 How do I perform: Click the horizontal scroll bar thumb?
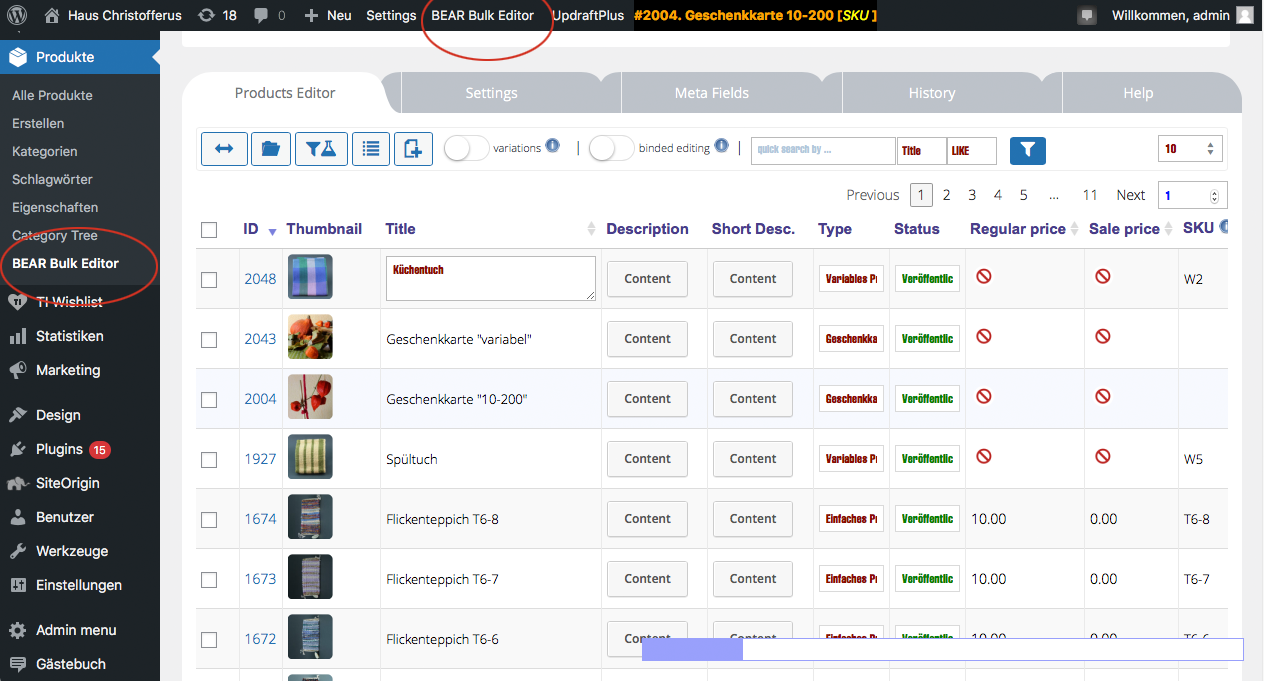692,650
